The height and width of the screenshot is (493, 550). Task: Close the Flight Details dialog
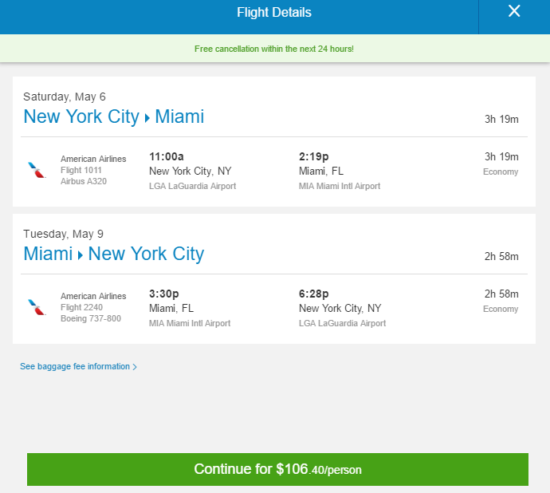pyautogui.click(x=514, y=12)
